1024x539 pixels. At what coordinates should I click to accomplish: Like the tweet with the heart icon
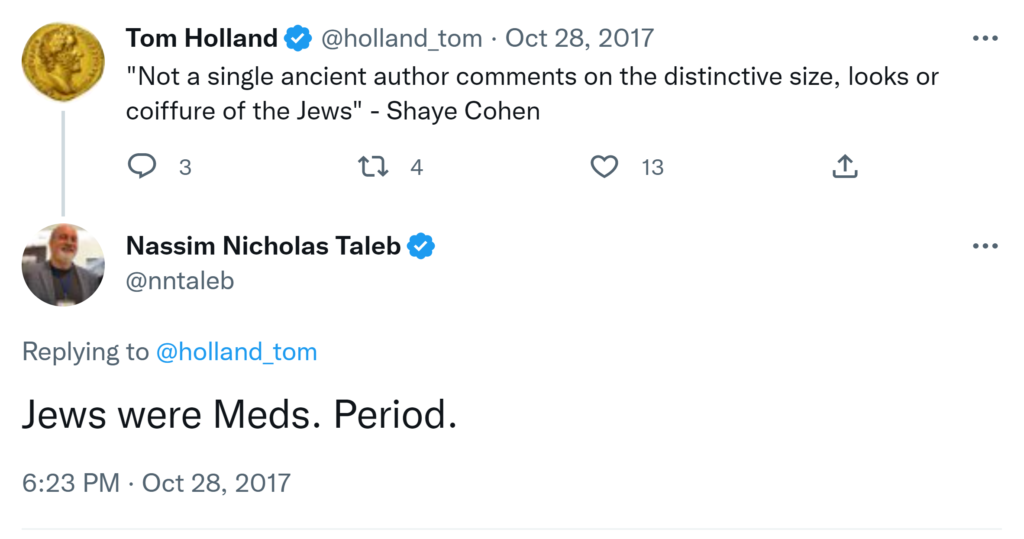604,166
